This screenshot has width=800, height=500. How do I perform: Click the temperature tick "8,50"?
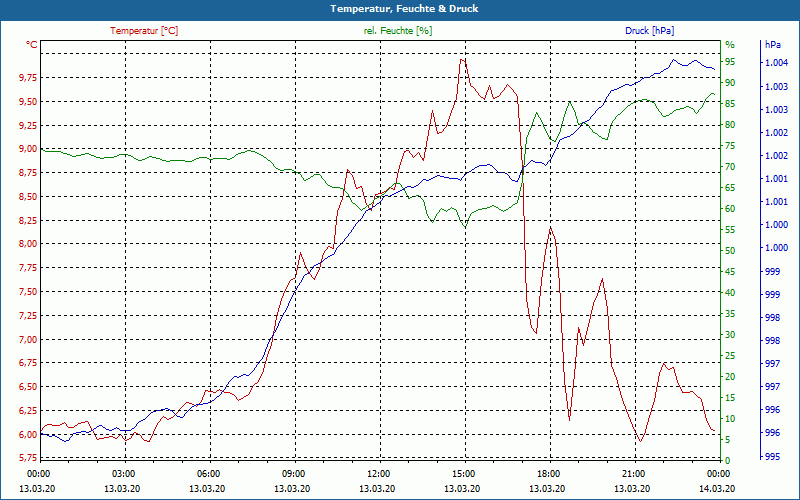[28, 196]
